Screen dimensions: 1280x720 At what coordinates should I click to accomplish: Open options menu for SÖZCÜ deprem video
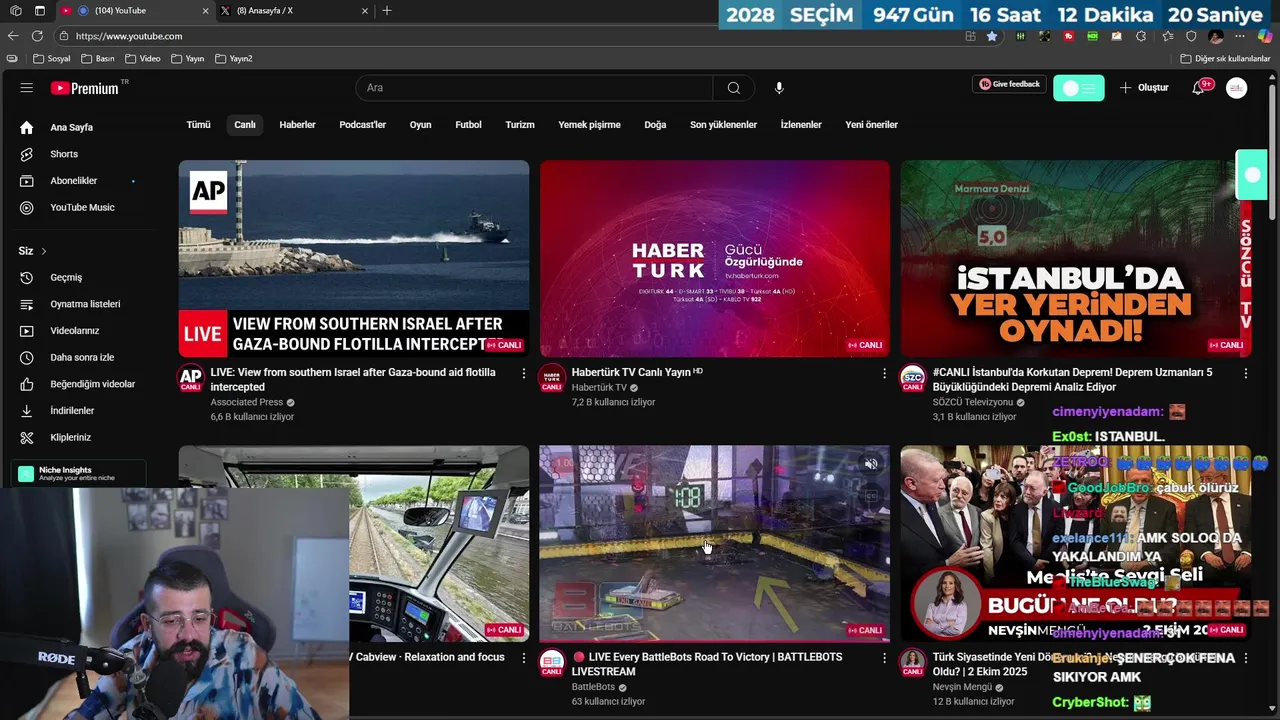1245,373
